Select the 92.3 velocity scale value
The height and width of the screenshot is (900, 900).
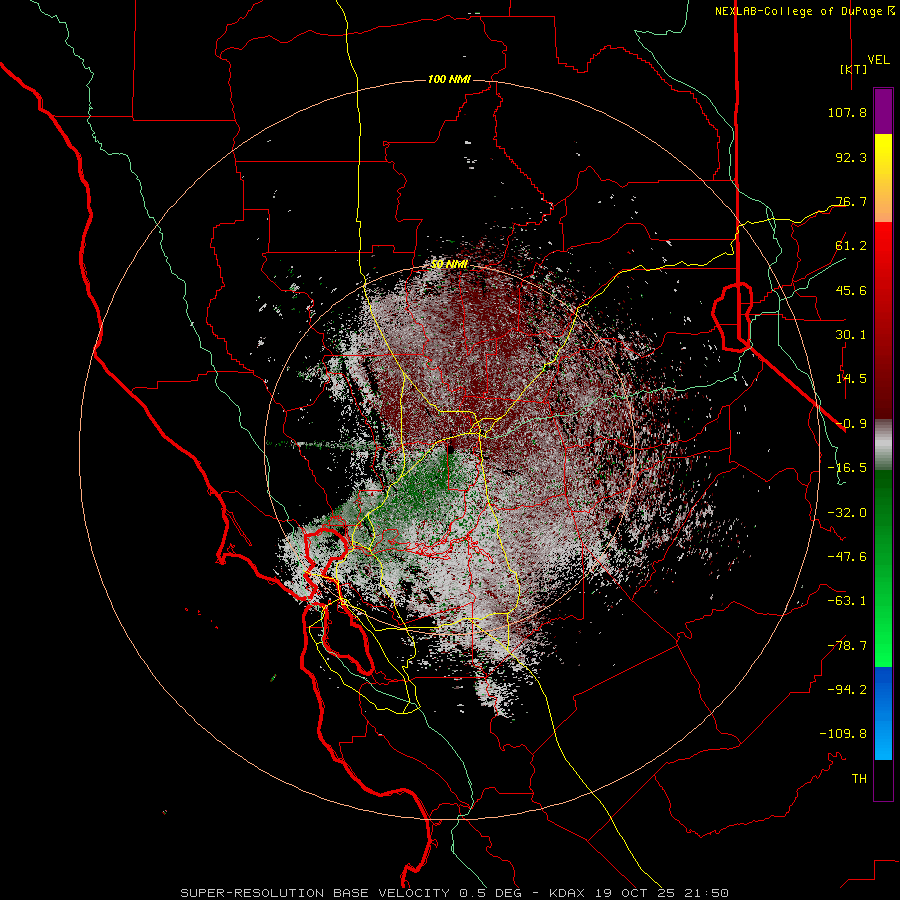point(851,157)
